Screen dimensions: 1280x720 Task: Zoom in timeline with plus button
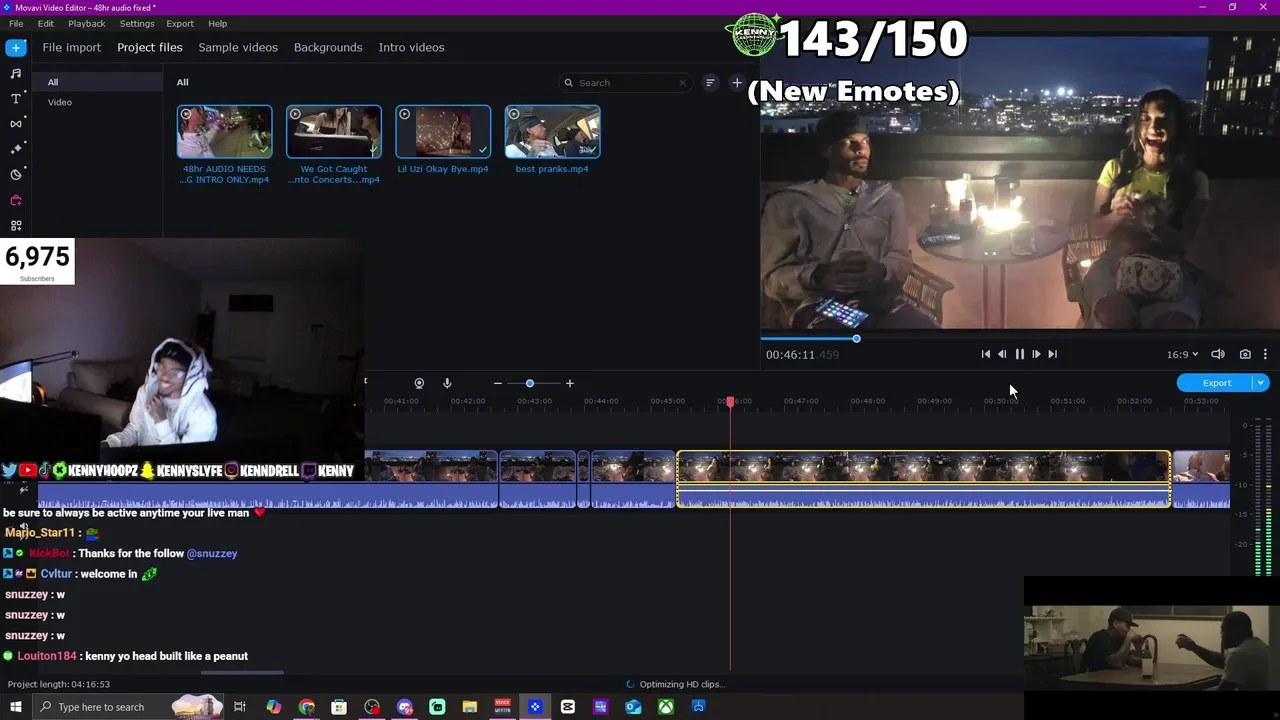[x=570, y=383]
